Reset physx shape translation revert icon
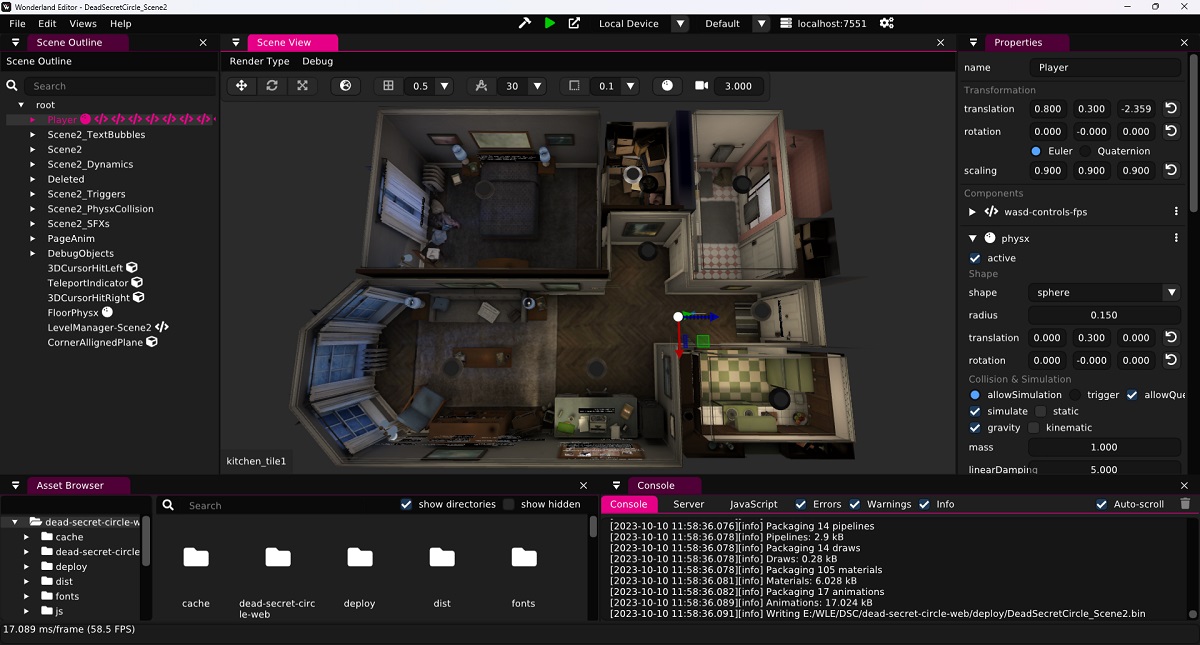 pyautogui.click(x=1171, y=337)
